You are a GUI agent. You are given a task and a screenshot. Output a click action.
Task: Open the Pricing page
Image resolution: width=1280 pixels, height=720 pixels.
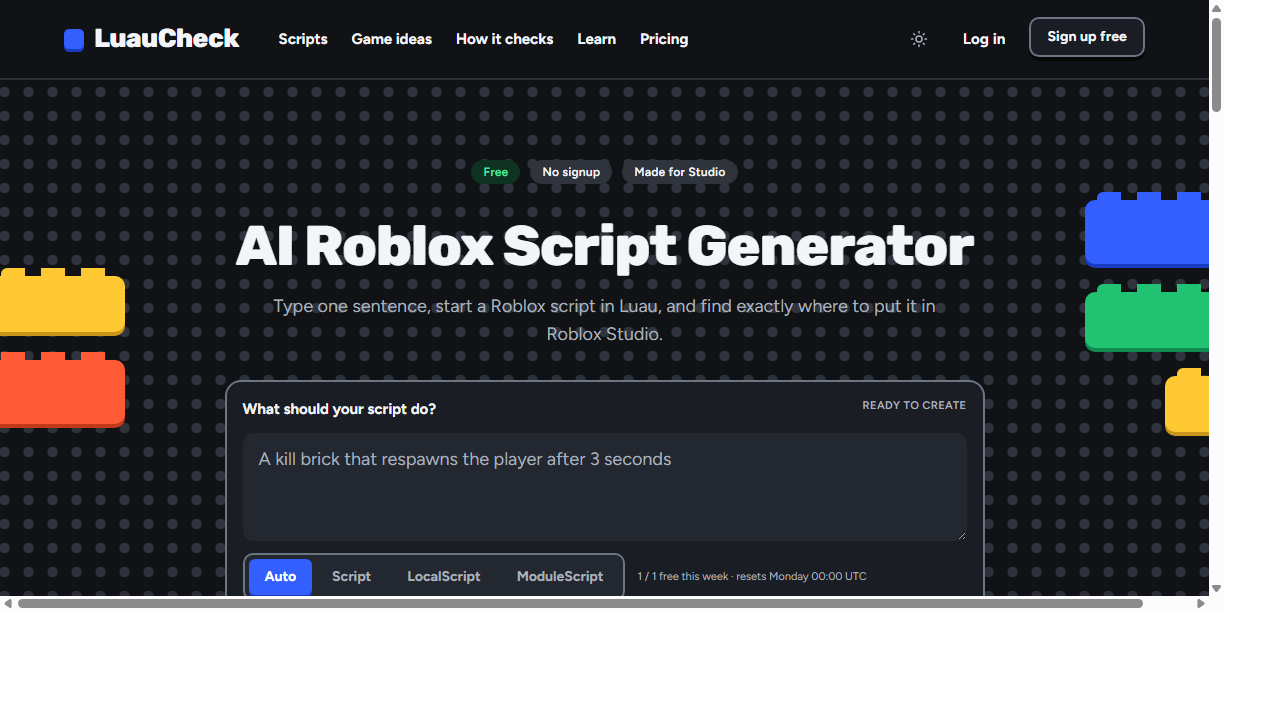pos(664,39)
